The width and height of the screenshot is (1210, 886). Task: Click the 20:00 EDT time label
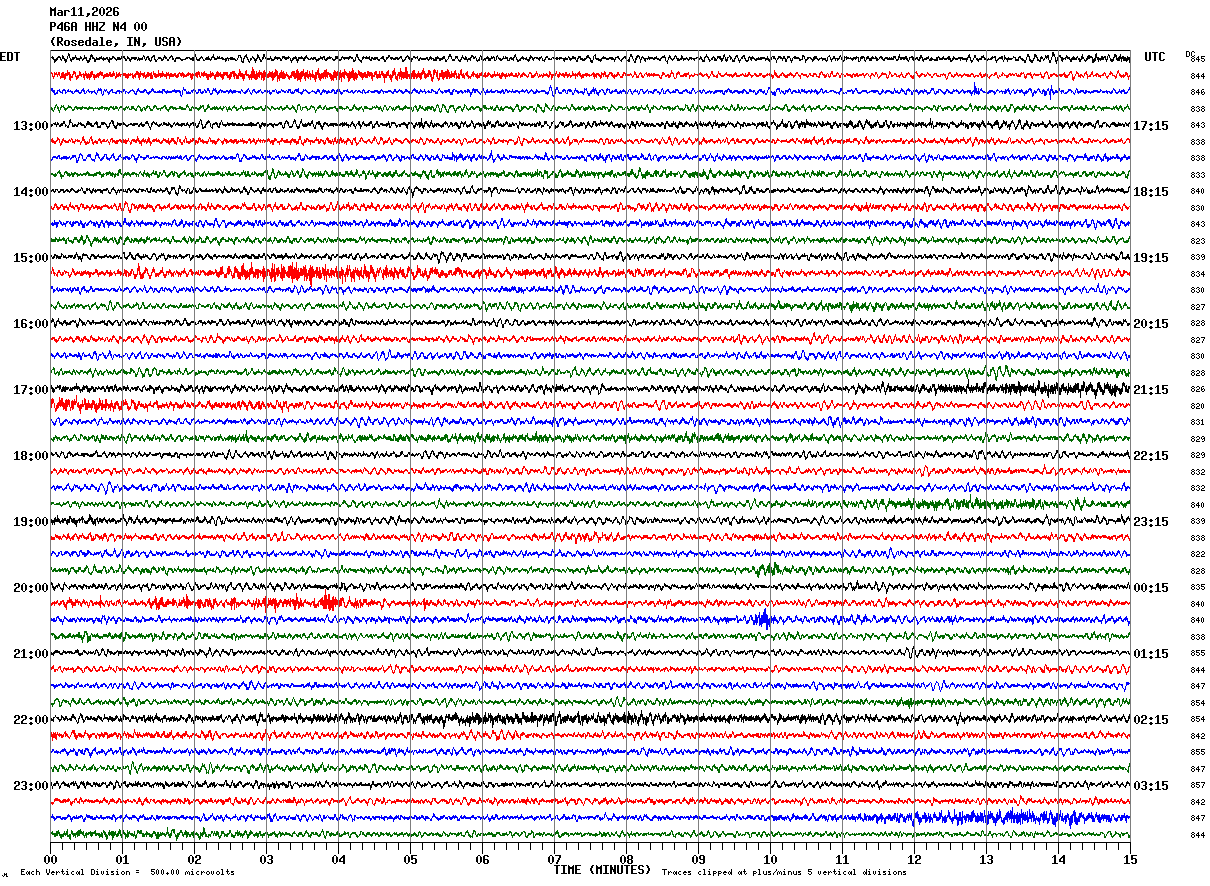30,588
